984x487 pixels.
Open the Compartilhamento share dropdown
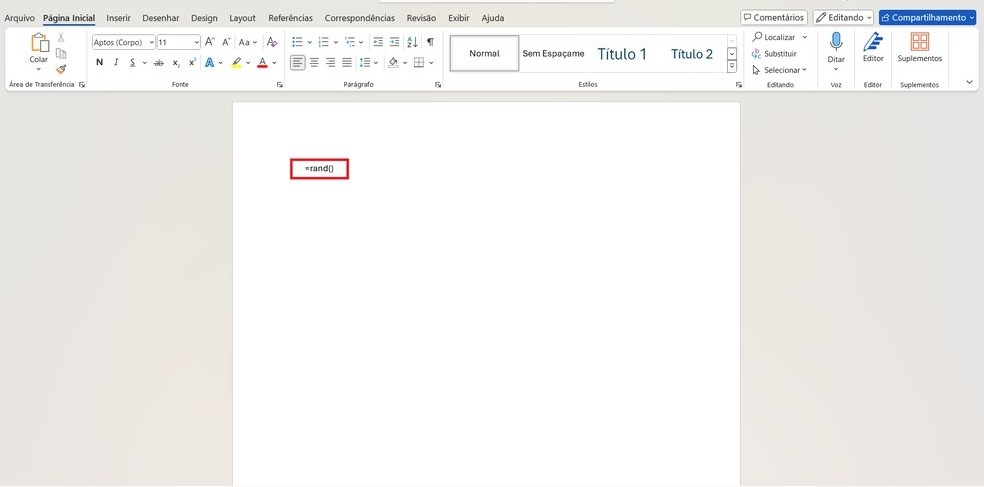[928, 18]
